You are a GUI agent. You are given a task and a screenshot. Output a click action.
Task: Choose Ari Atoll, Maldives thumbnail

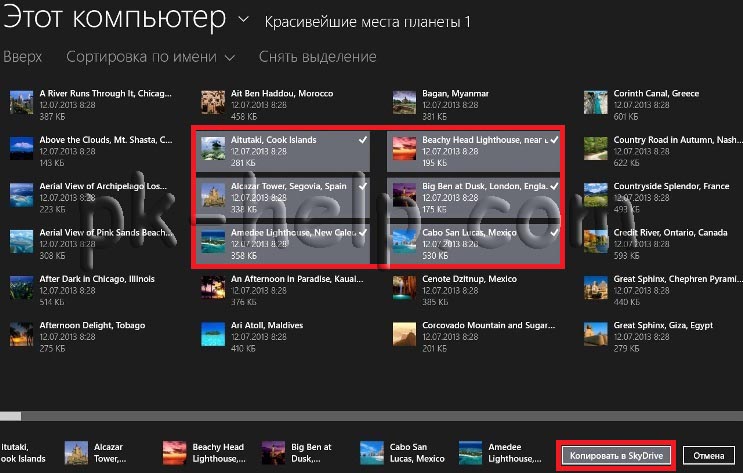click(213, 334)
